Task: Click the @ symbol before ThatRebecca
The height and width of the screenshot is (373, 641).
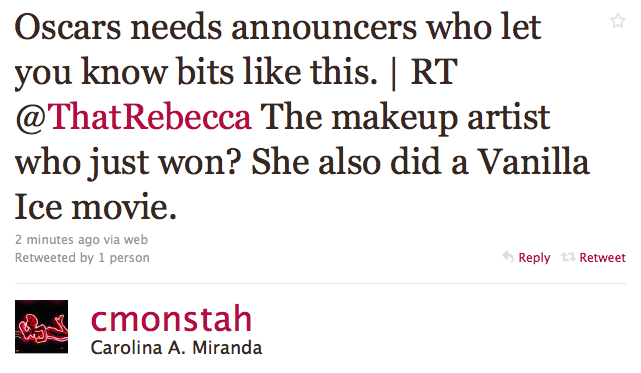Action: coord(31,118)
